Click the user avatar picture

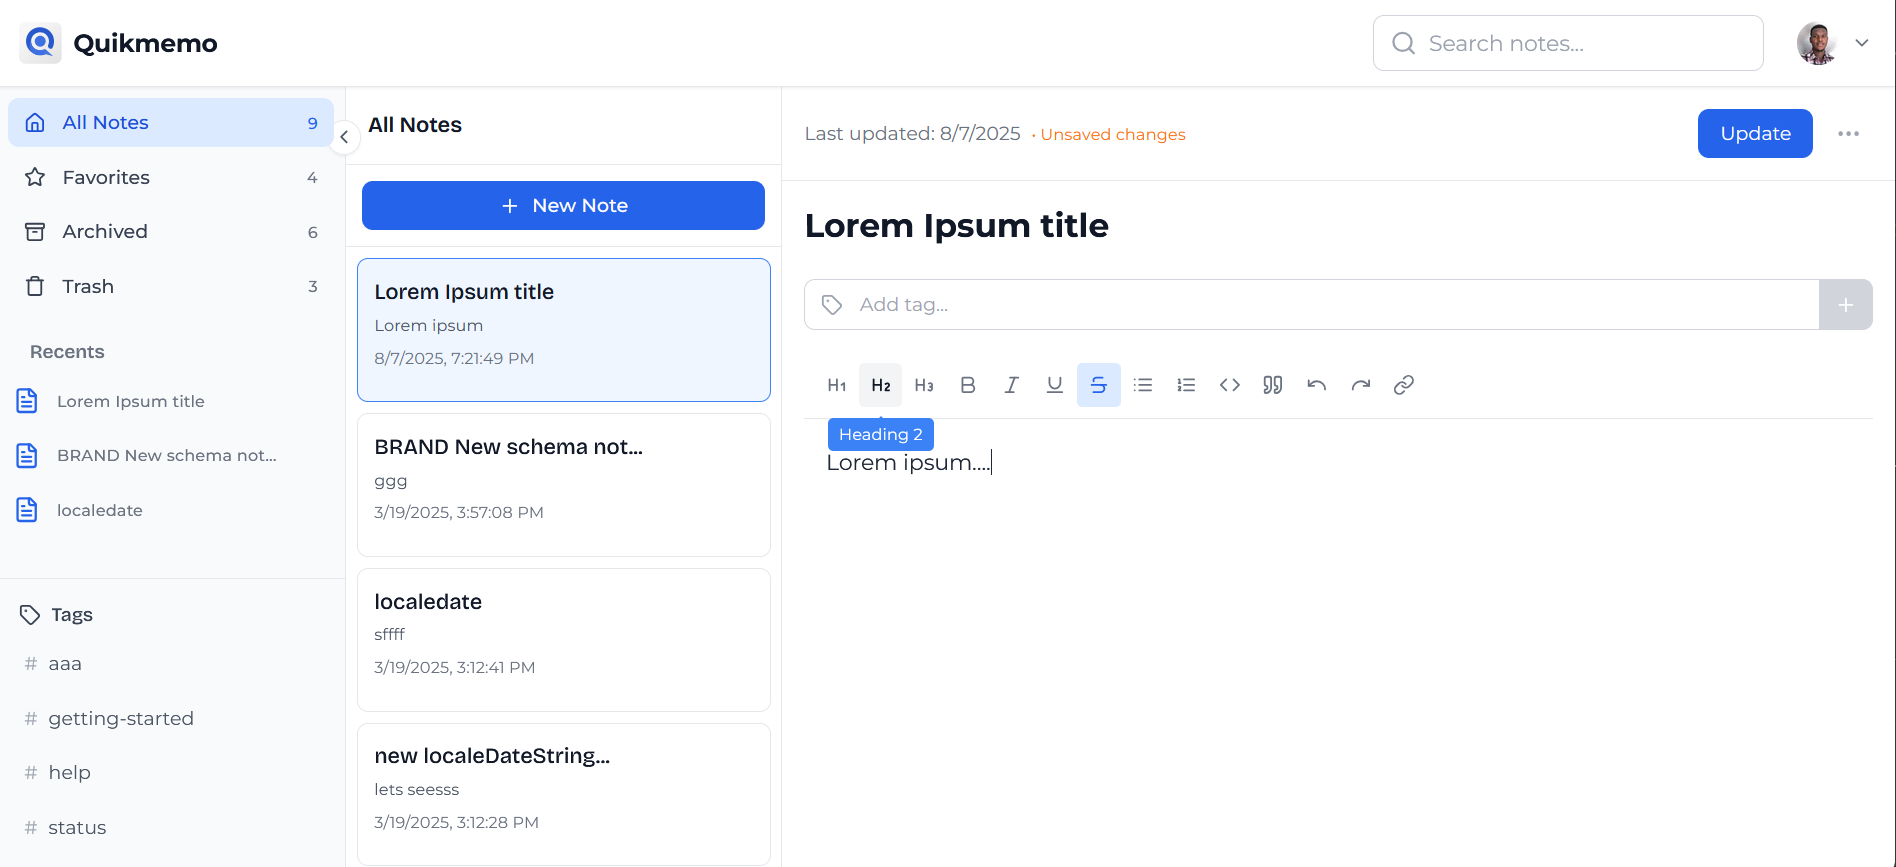coord(1817,43)
